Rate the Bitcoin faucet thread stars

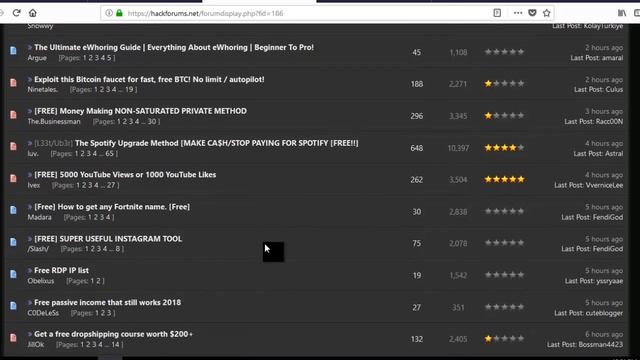tap(504, 84)
